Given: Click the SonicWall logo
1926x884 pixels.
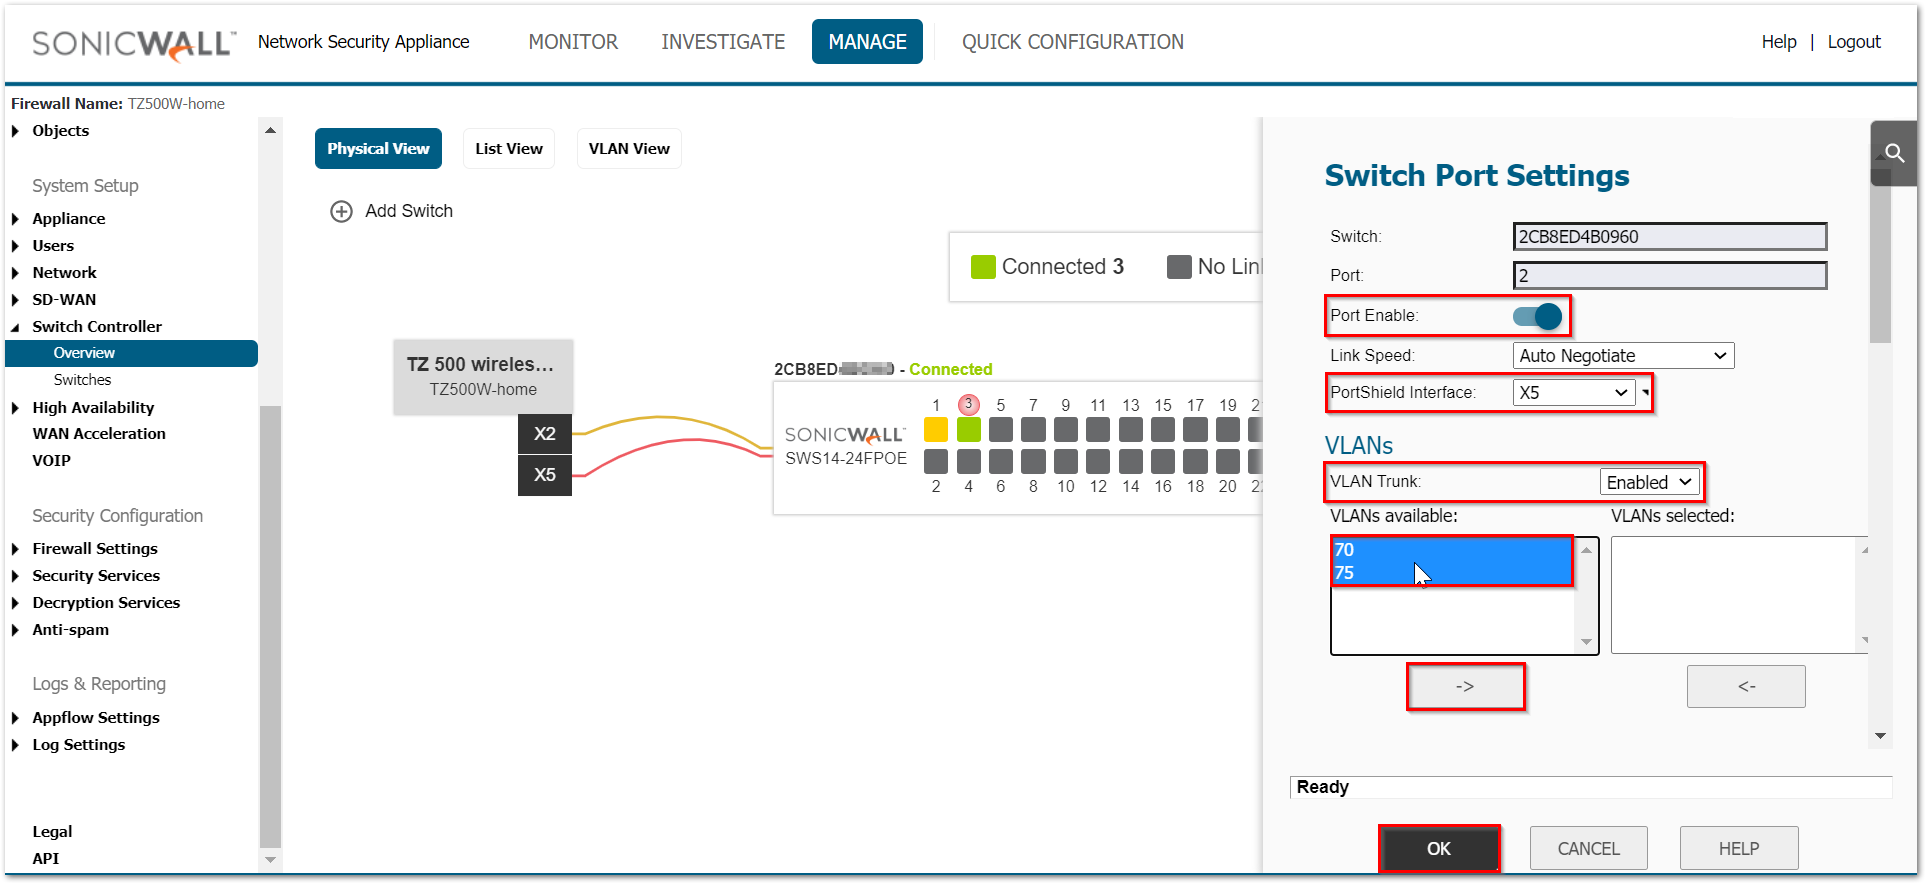Looking at the screenshot, I should (134, 43).
